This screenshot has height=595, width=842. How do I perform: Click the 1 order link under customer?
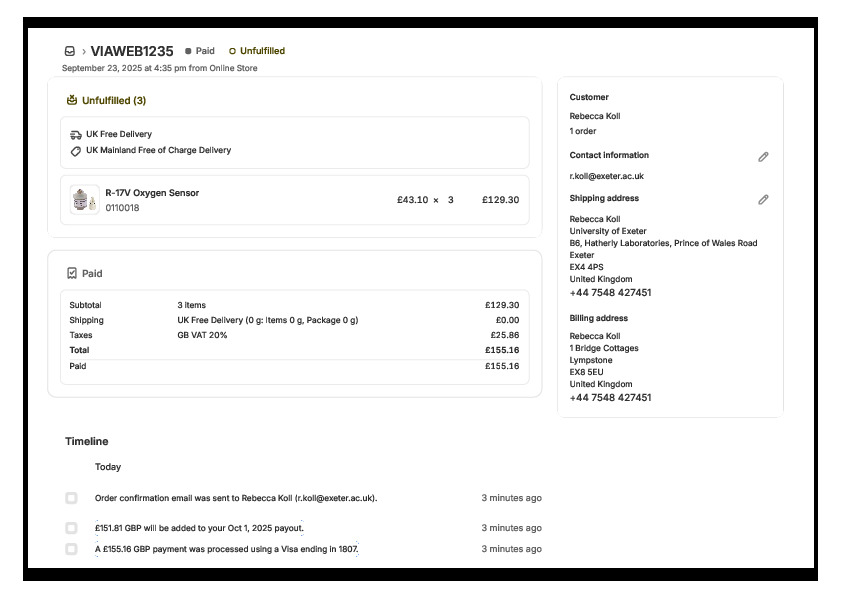coord(585,131)
